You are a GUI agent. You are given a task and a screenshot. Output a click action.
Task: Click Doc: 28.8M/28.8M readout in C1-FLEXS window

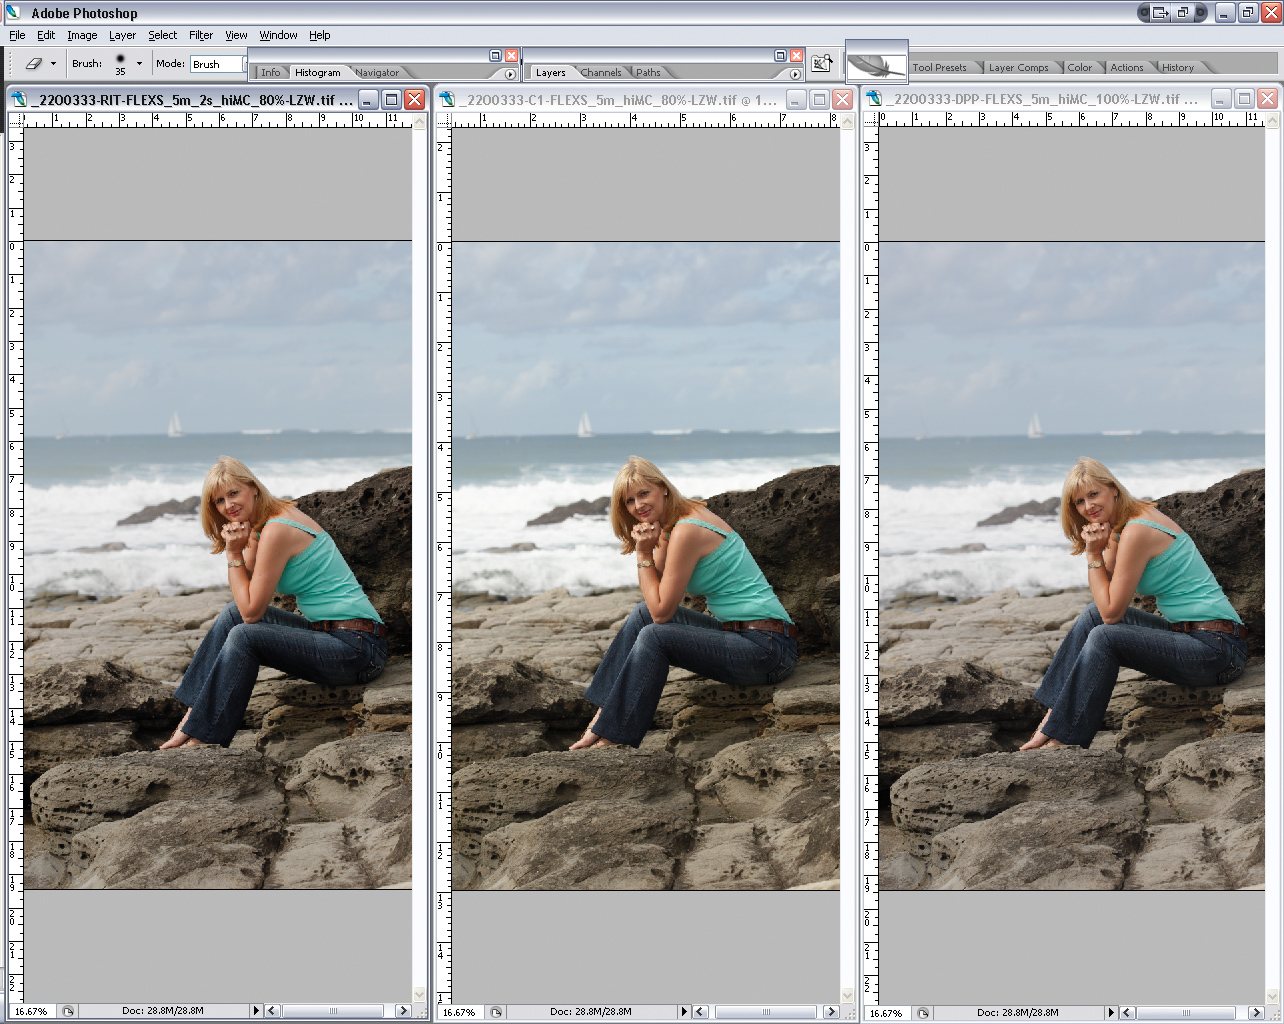tap(591, 1011)
